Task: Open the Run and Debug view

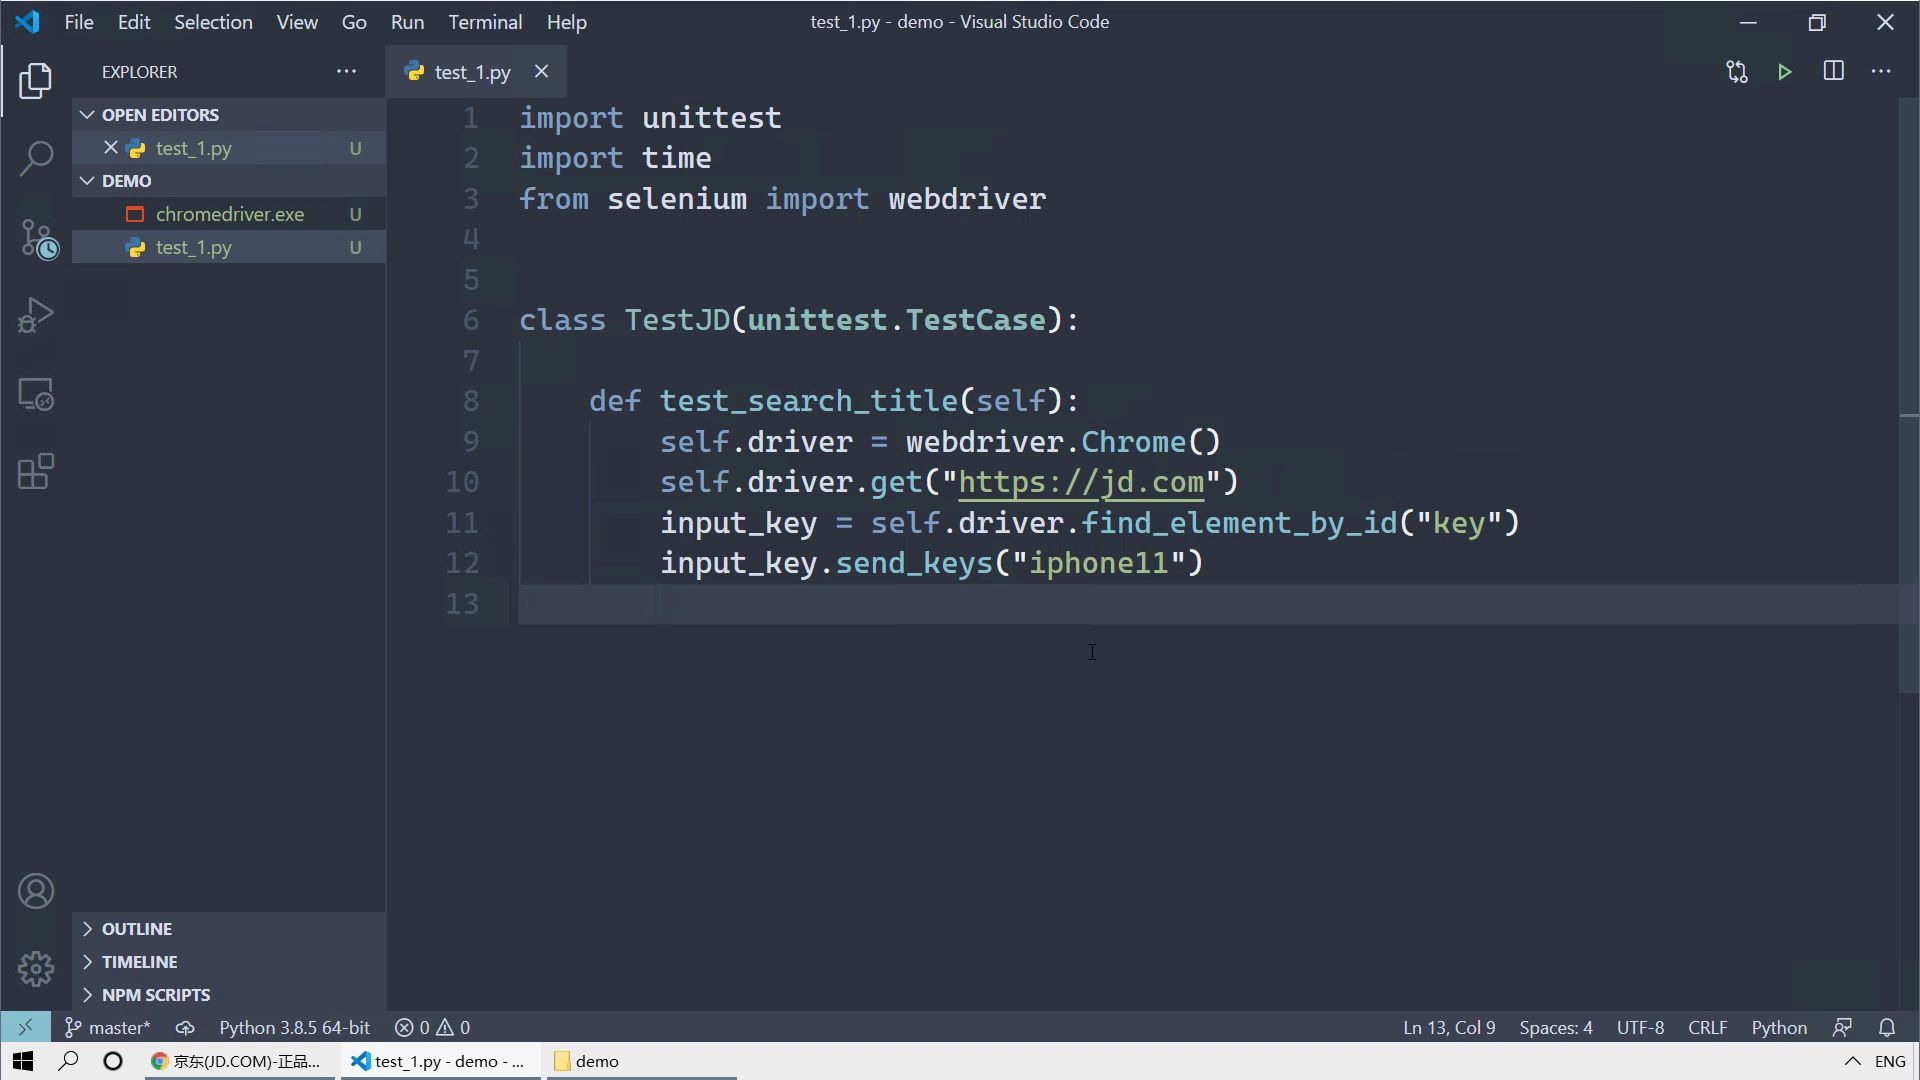Action: [x=36, y=315]
